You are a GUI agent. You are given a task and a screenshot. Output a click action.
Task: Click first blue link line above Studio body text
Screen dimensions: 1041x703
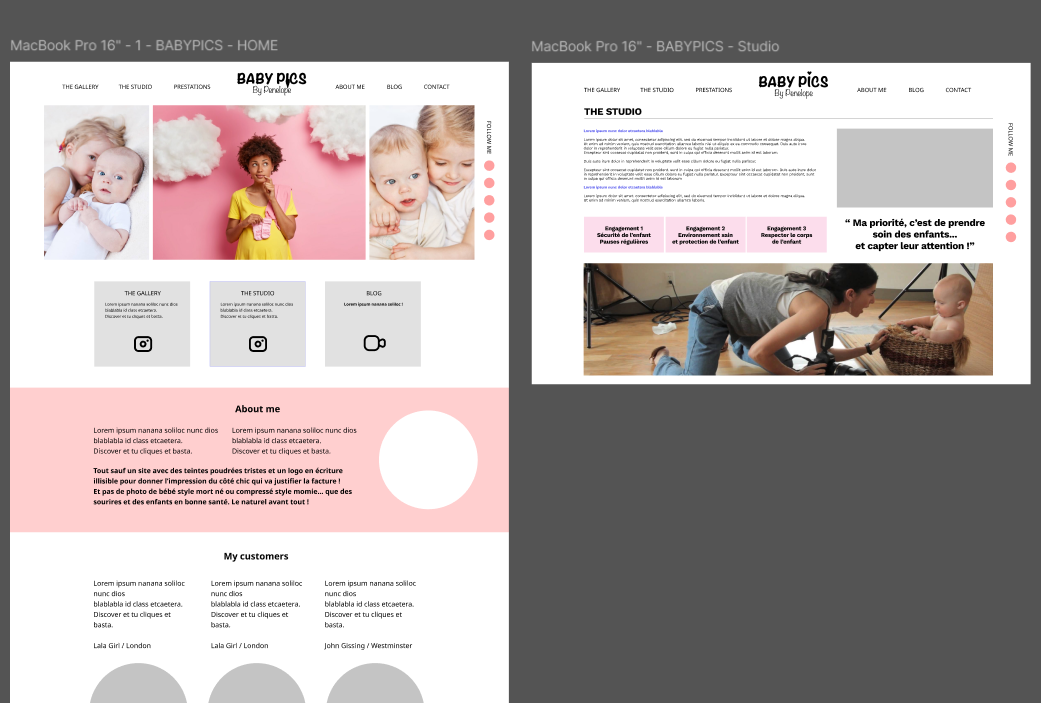pyautogui.click(x=623, y=131)
